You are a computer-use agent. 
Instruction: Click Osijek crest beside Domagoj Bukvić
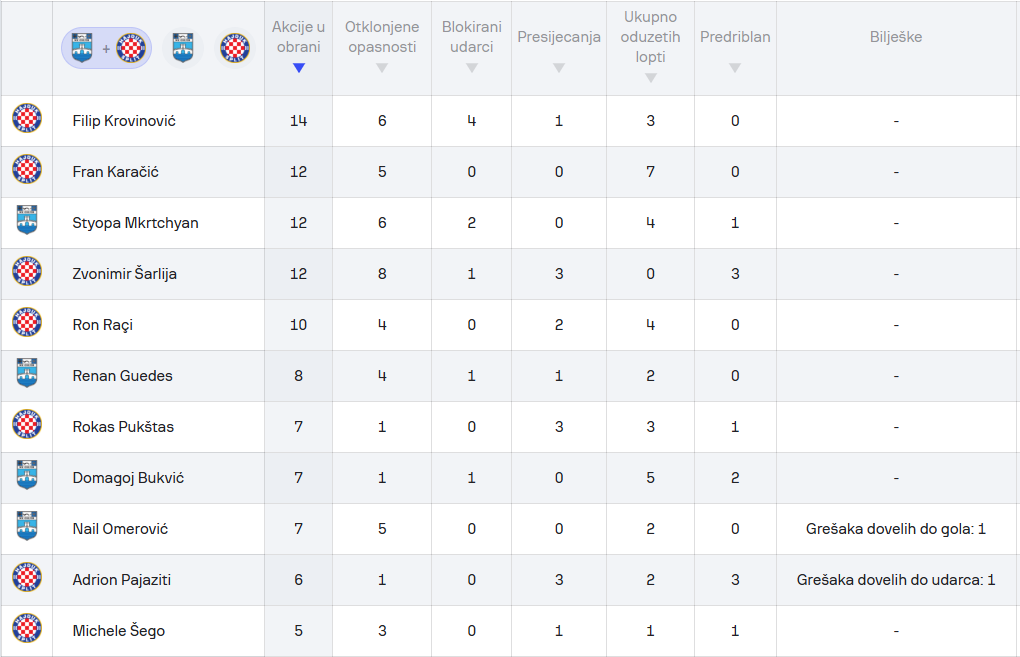coord(27,476)
